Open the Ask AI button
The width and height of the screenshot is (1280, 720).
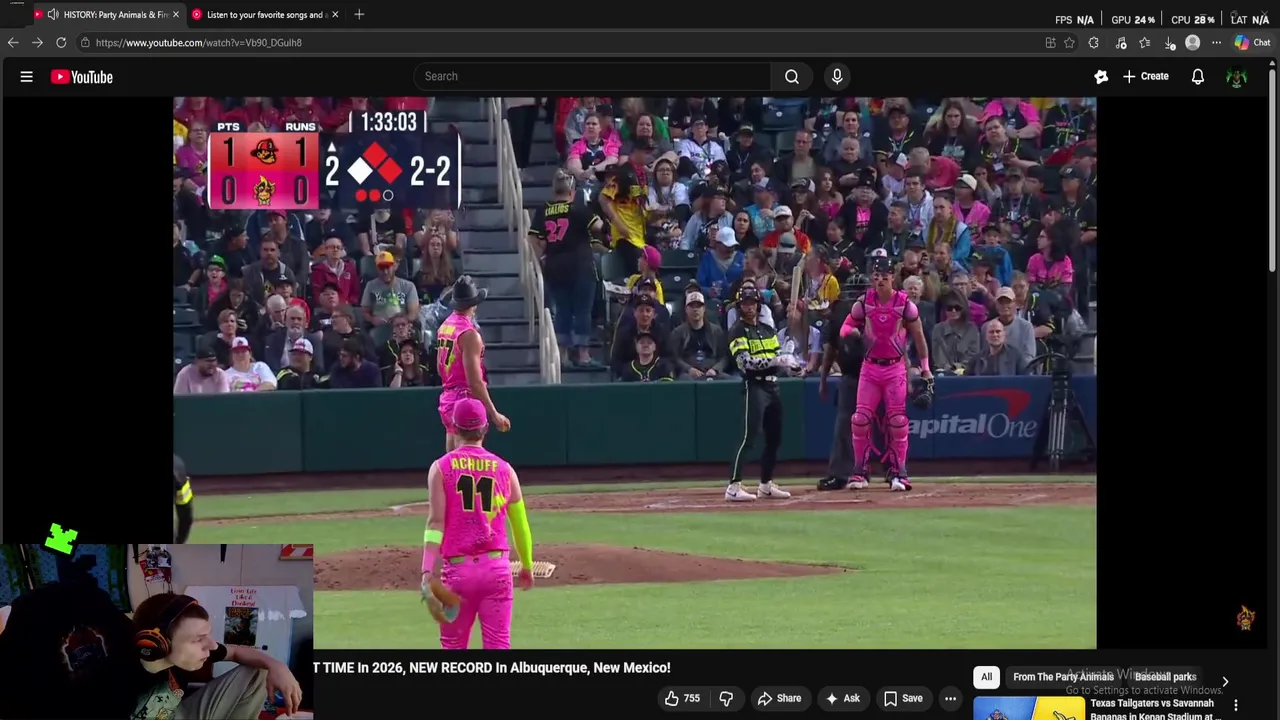[842, 698]
